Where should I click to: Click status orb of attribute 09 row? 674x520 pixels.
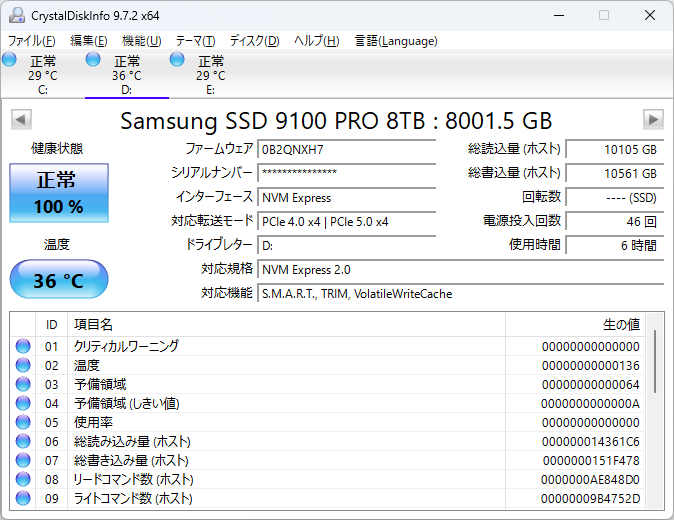(x=23, y=499)
